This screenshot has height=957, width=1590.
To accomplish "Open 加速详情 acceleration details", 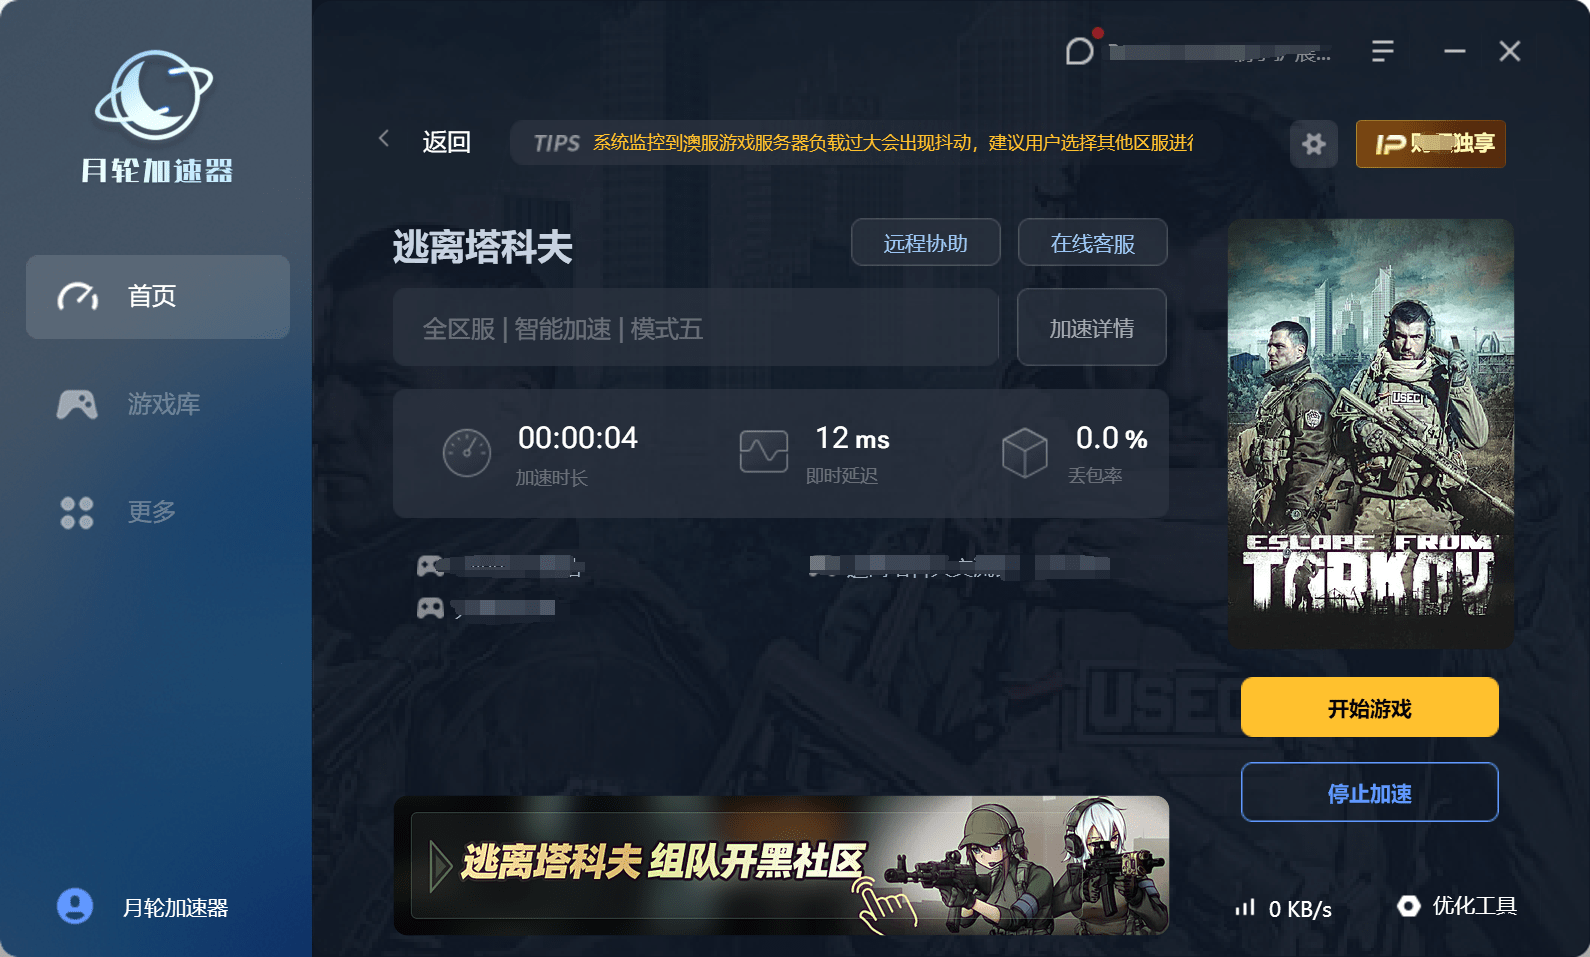I will 1092,328.
